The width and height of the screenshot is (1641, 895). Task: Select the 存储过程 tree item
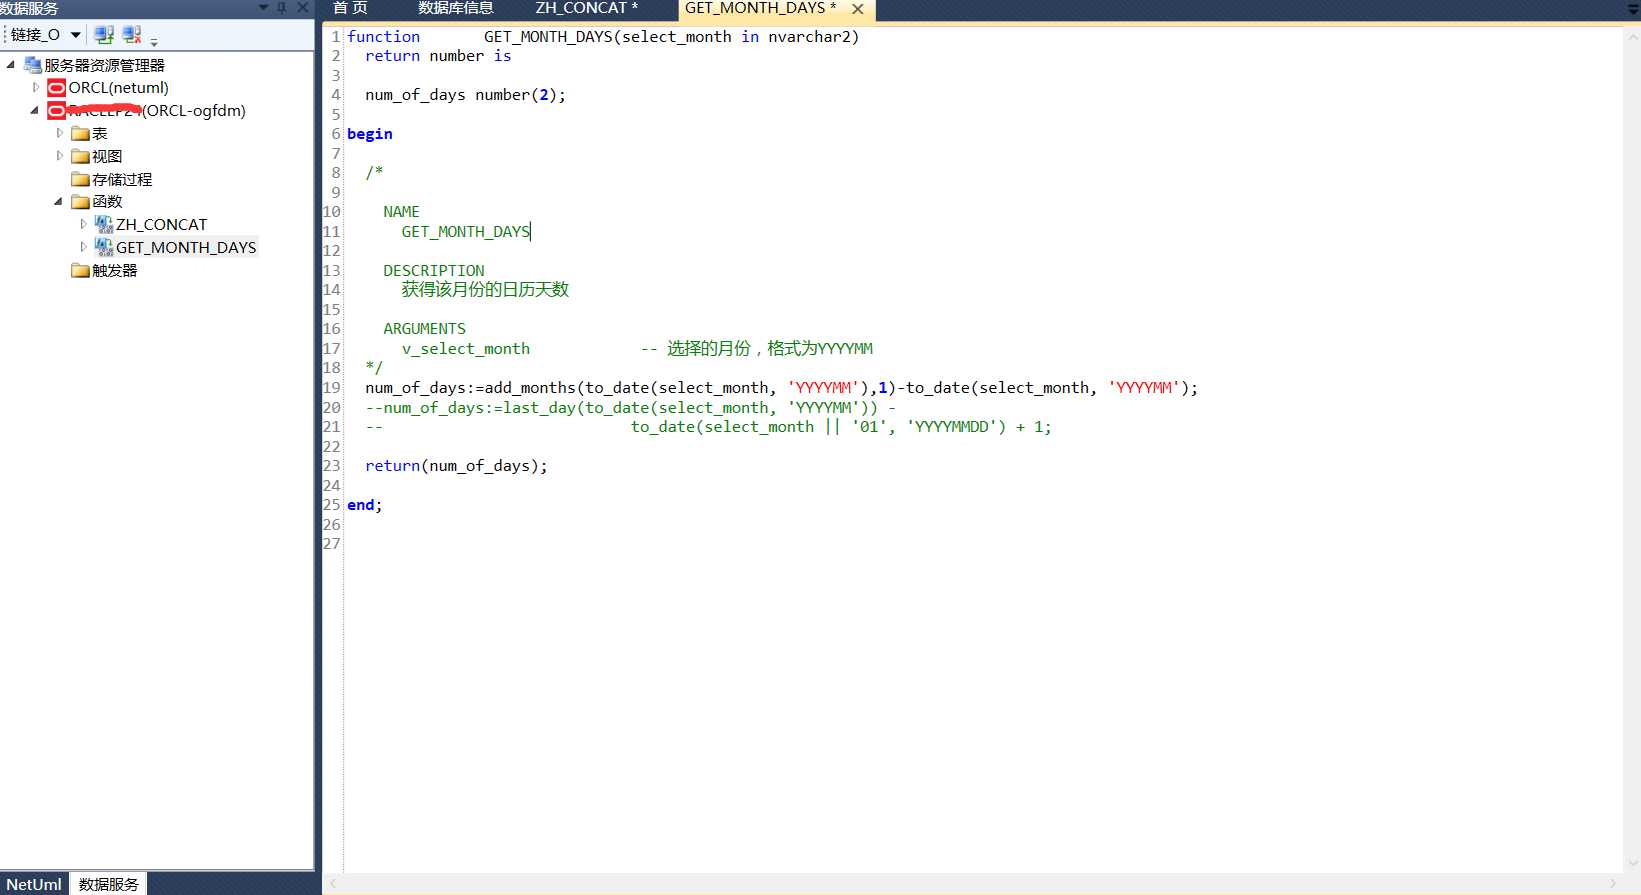coord(122,179)
